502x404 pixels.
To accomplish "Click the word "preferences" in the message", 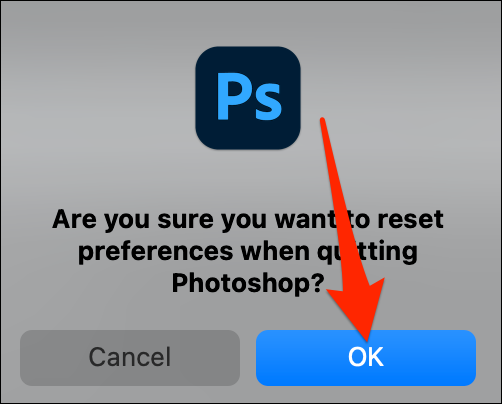I will tap(155, 253).
